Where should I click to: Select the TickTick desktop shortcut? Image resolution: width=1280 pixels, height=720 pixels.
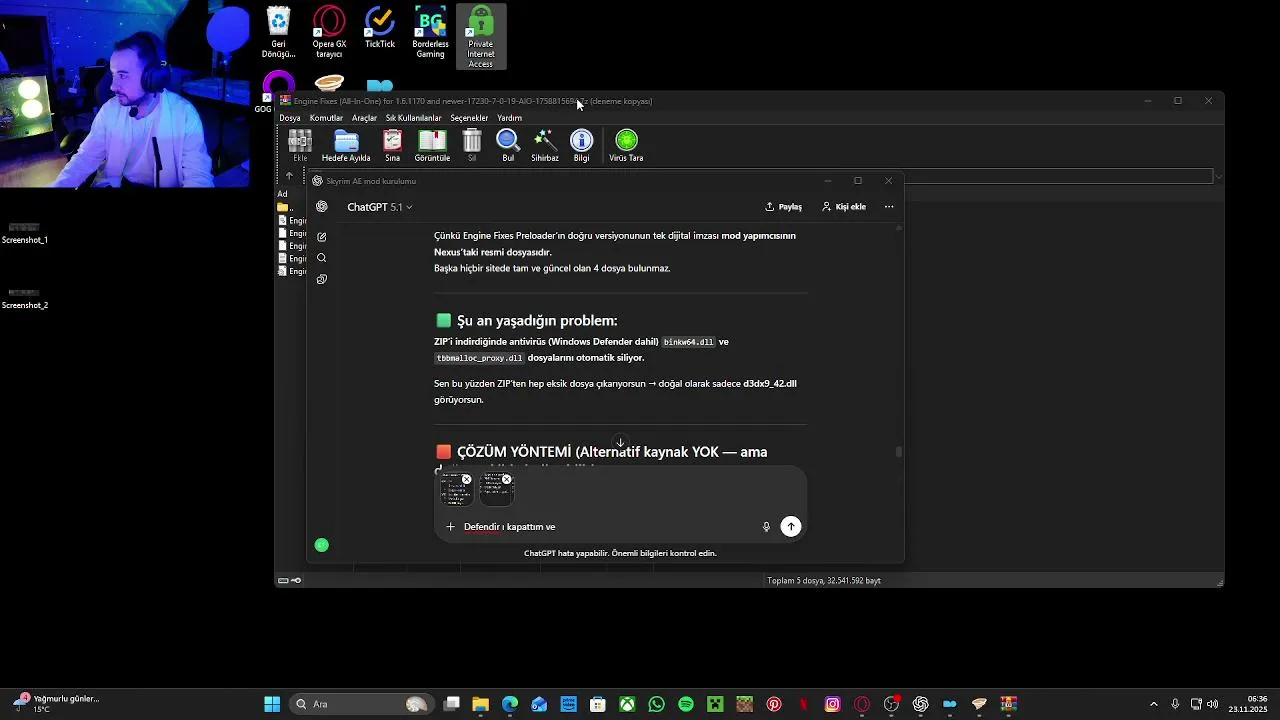tap(380, 28)
